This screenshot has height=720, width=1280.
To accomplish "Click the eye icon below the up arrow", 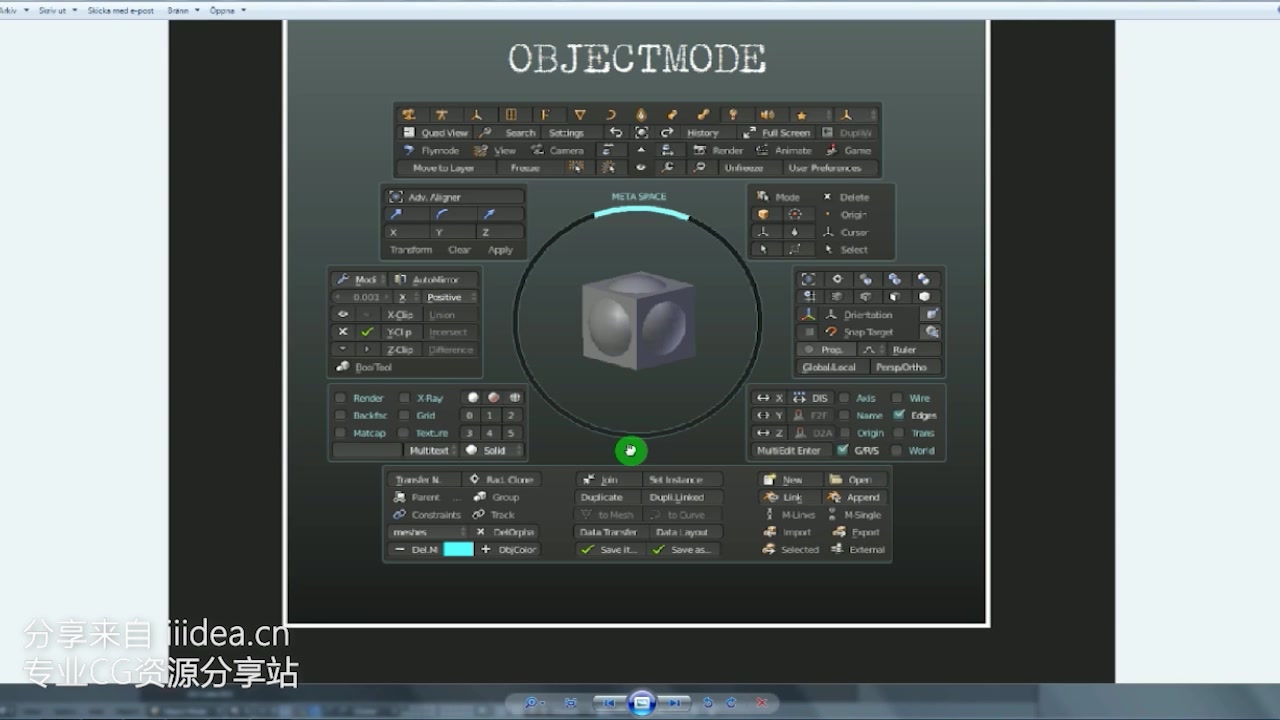I will 641,167.
